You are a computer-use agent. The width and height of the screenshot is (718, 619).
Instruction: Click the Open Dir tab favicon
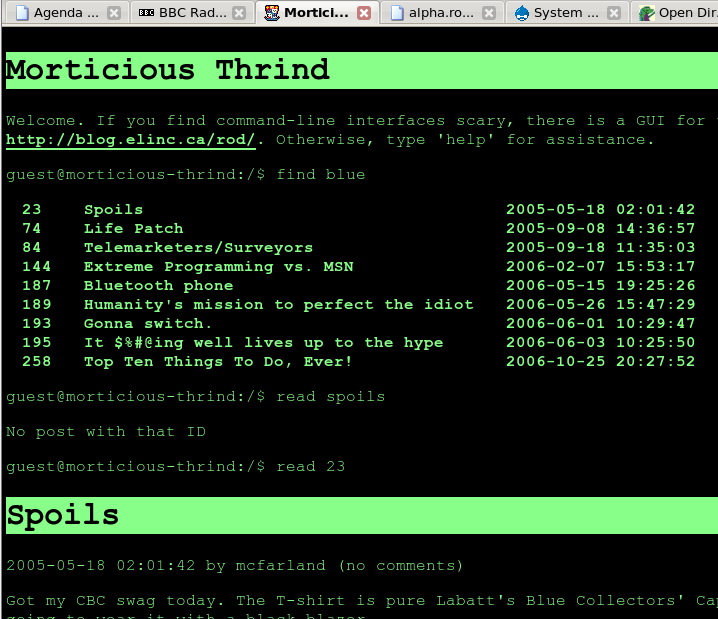click(x=646, y=13)
